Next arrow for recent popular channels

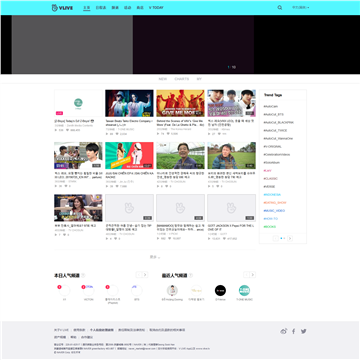[x=253, y=275]
